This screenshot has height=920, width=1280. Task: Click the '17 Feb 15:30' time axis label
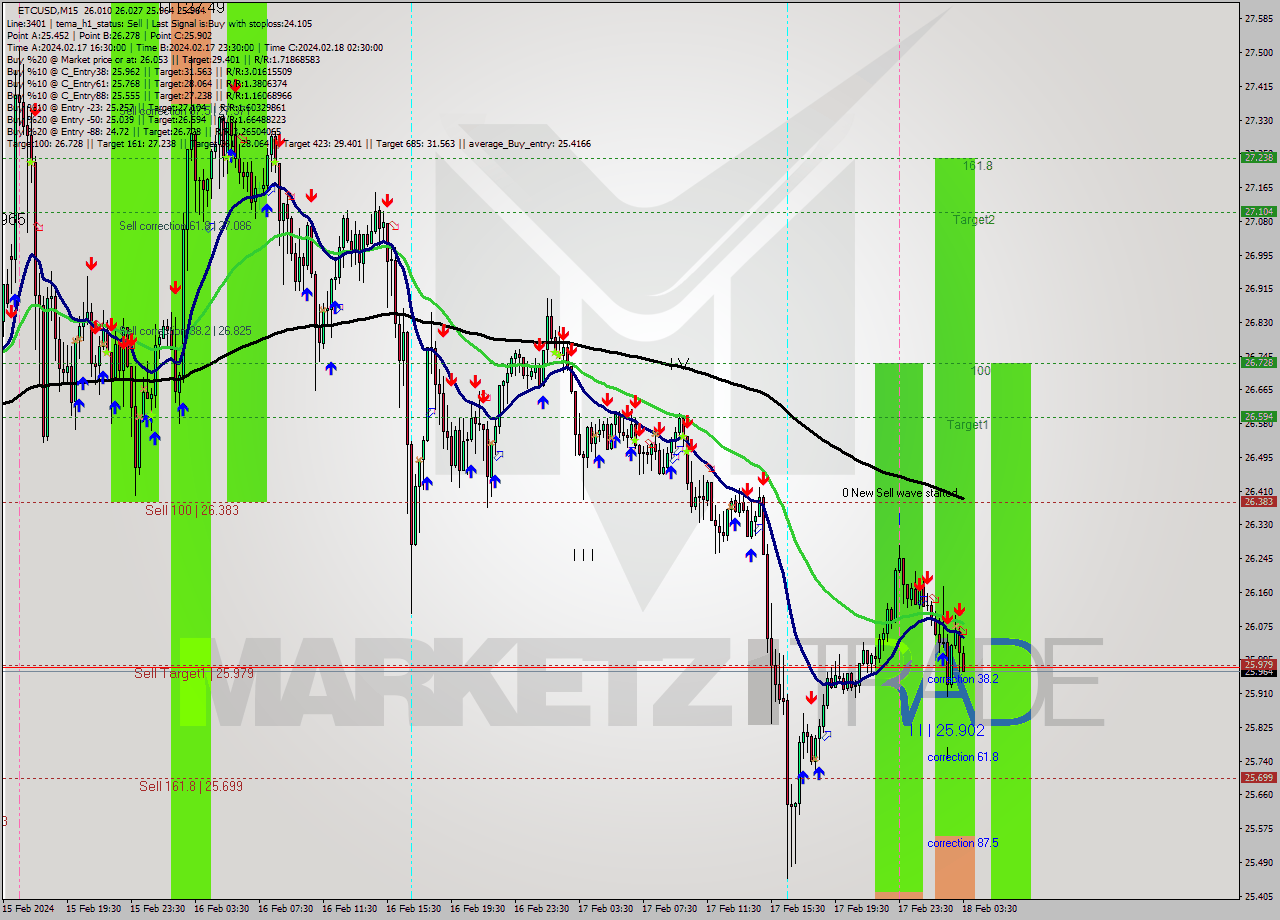point(798,909)
